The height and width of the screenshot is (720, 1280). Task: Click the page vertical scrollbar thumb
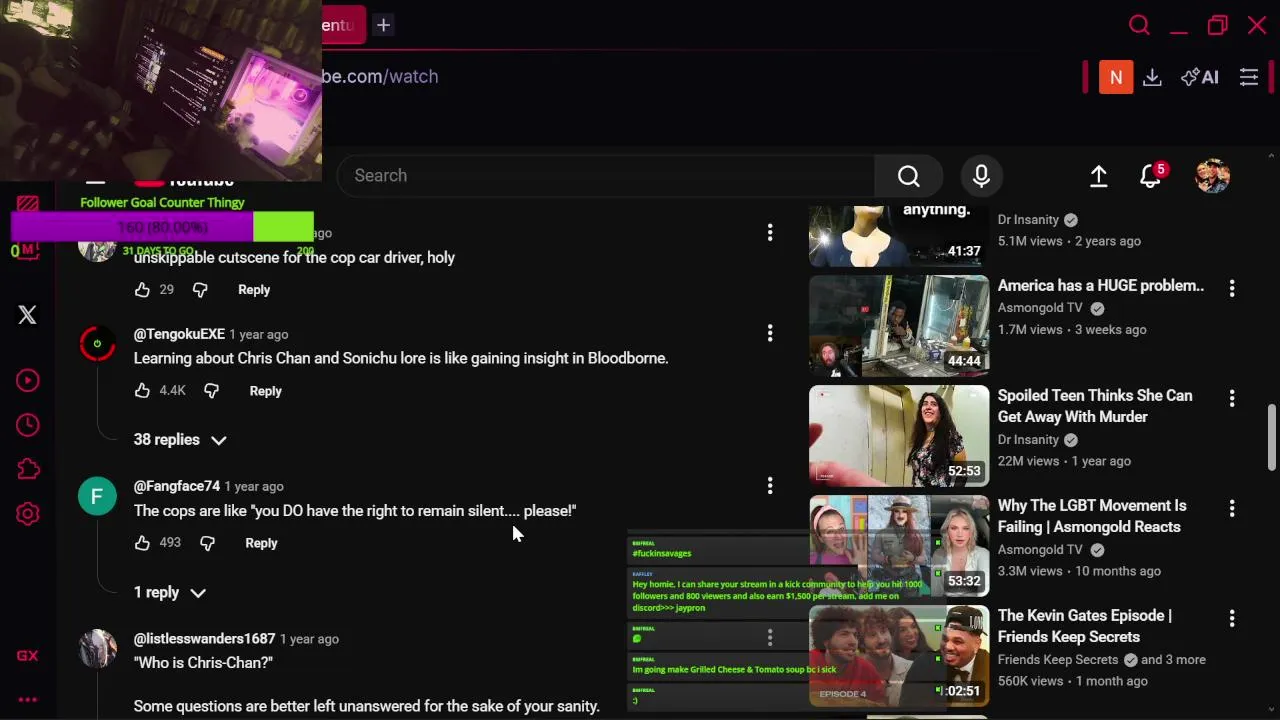(1271, 437)
